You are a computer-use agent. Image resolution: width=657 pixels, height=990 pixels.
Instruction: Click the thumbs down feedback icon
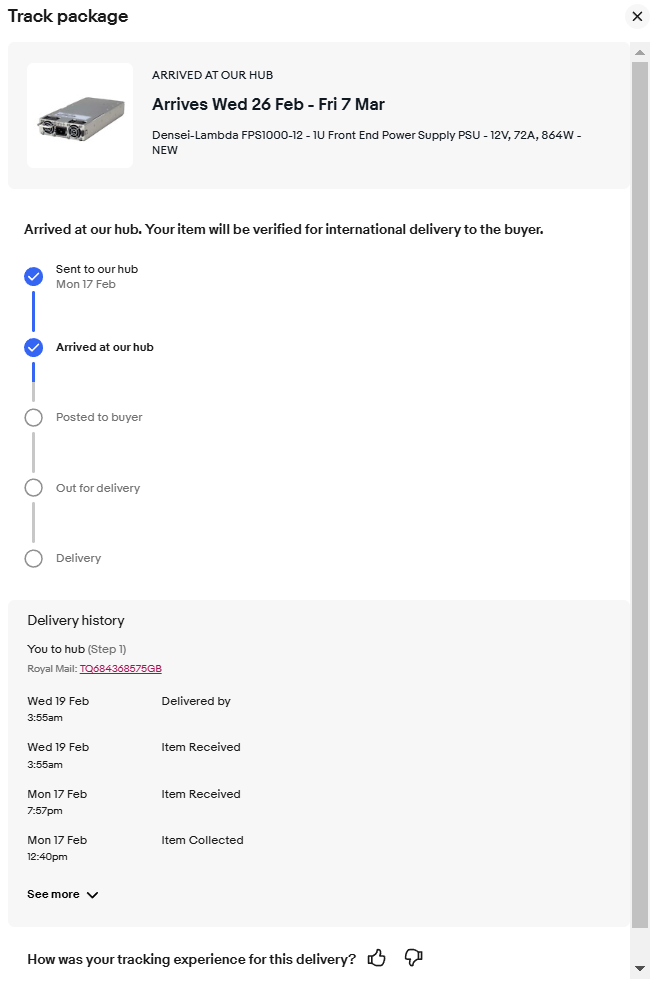(413, 958)
